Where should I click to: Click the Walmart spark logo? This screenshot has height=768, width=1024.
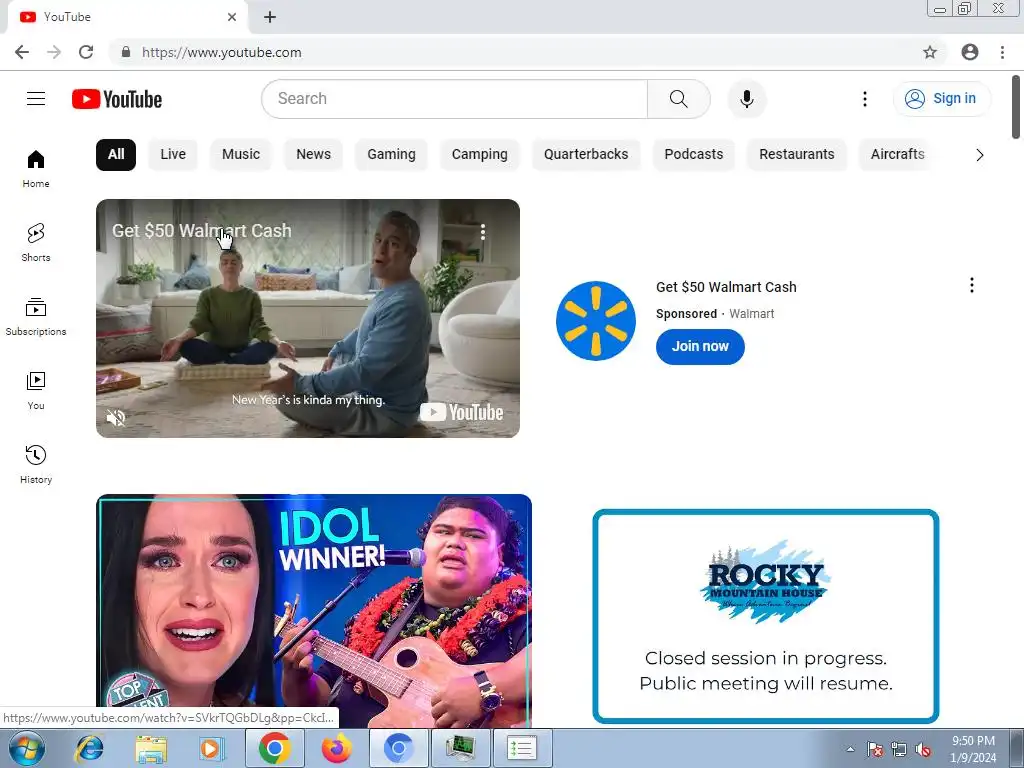tap(596, 321)
